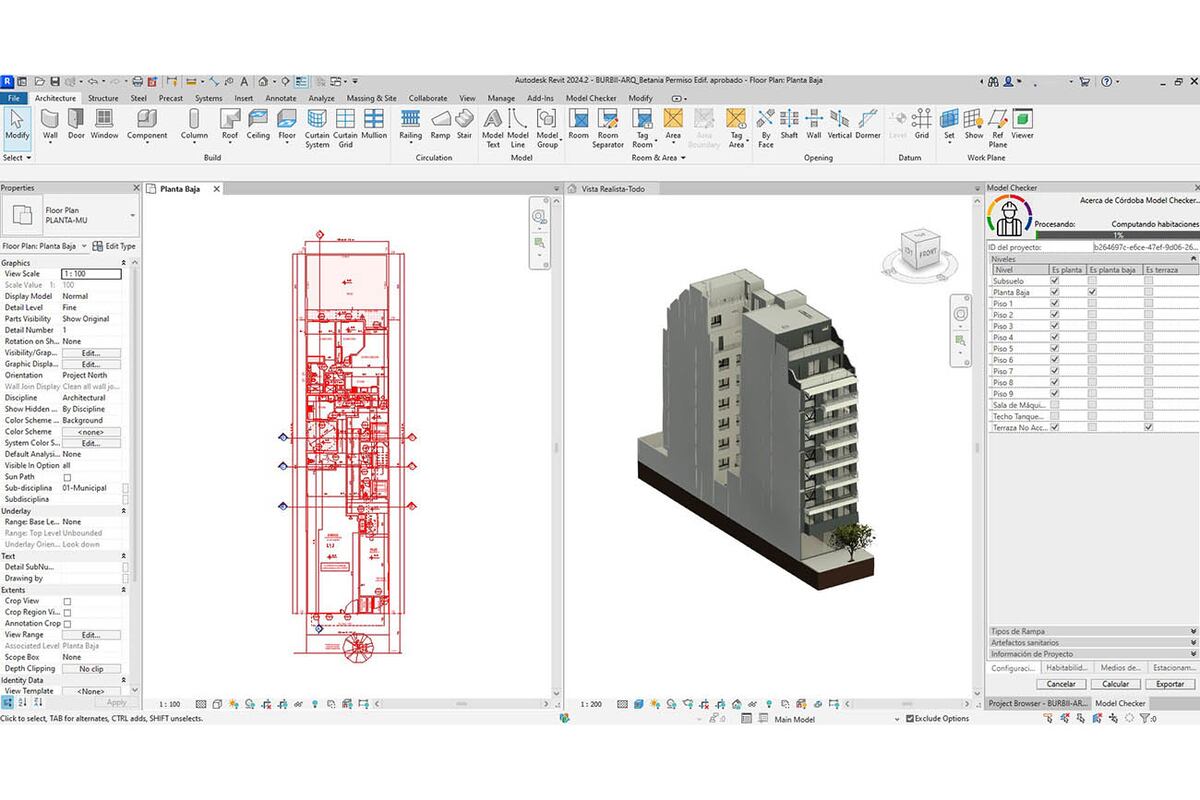This screenshot has width=1200, height=800.
Task: Select the Railing tool
Action: [411, 124]
